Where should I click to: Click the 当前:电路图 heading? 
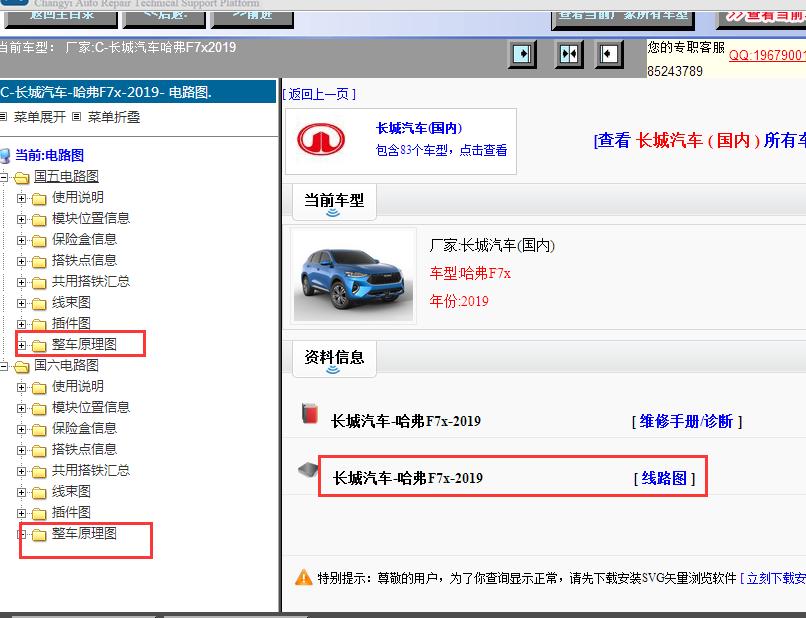pos(49,155)
